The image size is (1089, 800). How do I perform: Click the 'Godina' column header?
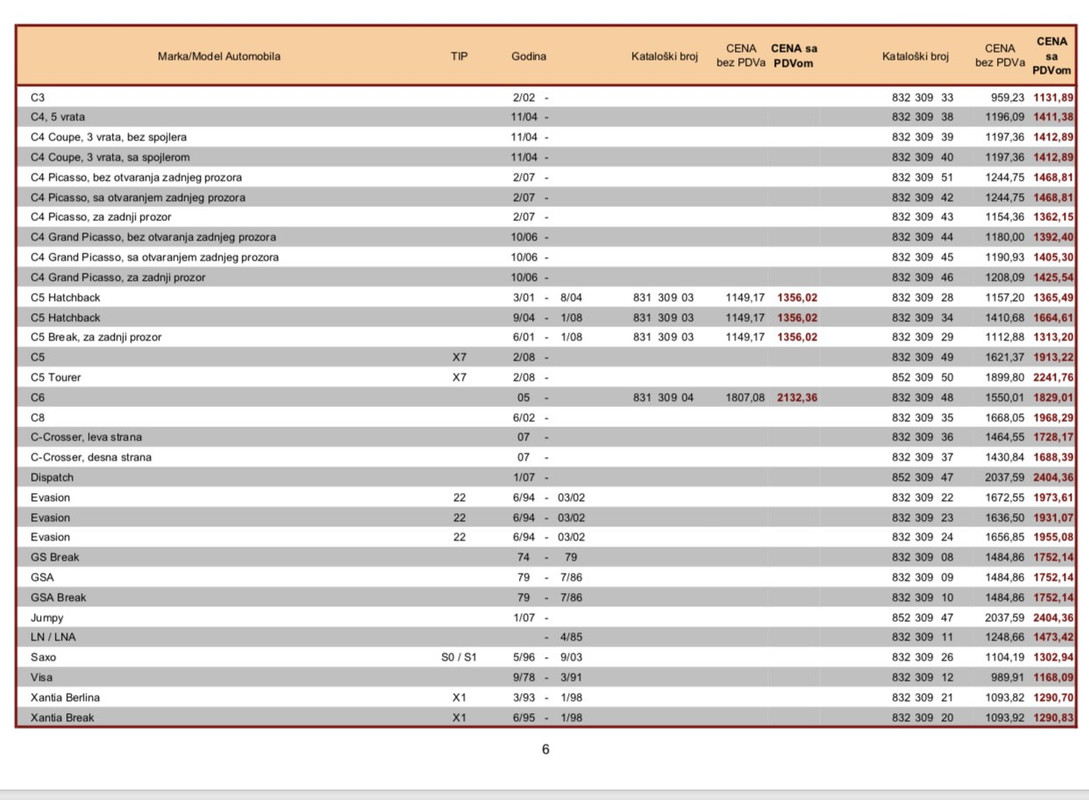coord(529,56)
